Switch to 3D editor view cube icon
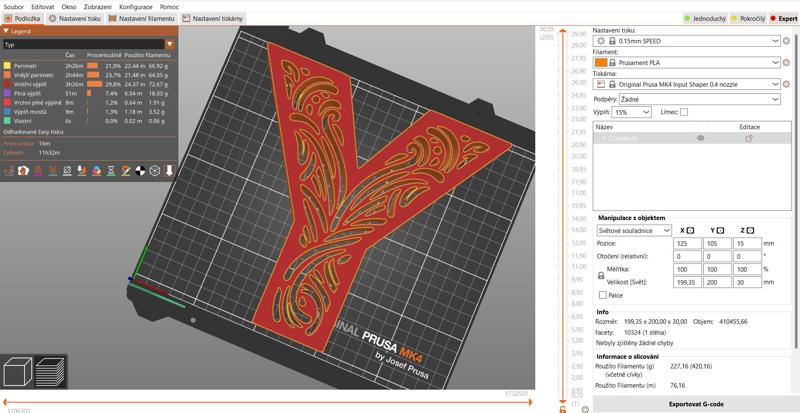 click(x=18, y=371)
